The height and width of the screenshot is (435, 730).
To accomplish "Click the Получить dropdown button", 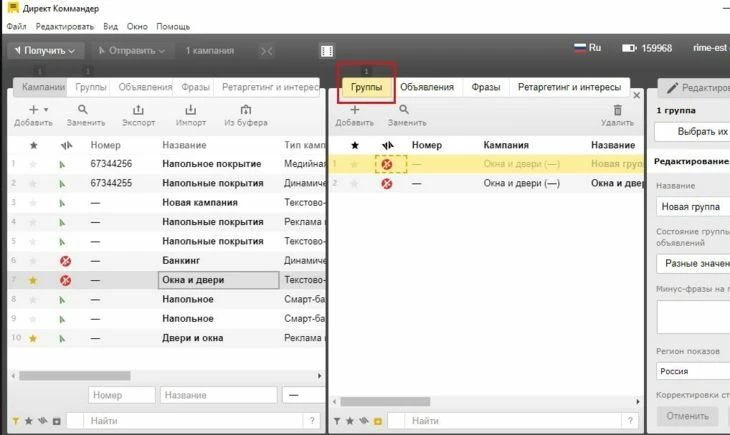I will pyautogui.click(x=45, y=51).
